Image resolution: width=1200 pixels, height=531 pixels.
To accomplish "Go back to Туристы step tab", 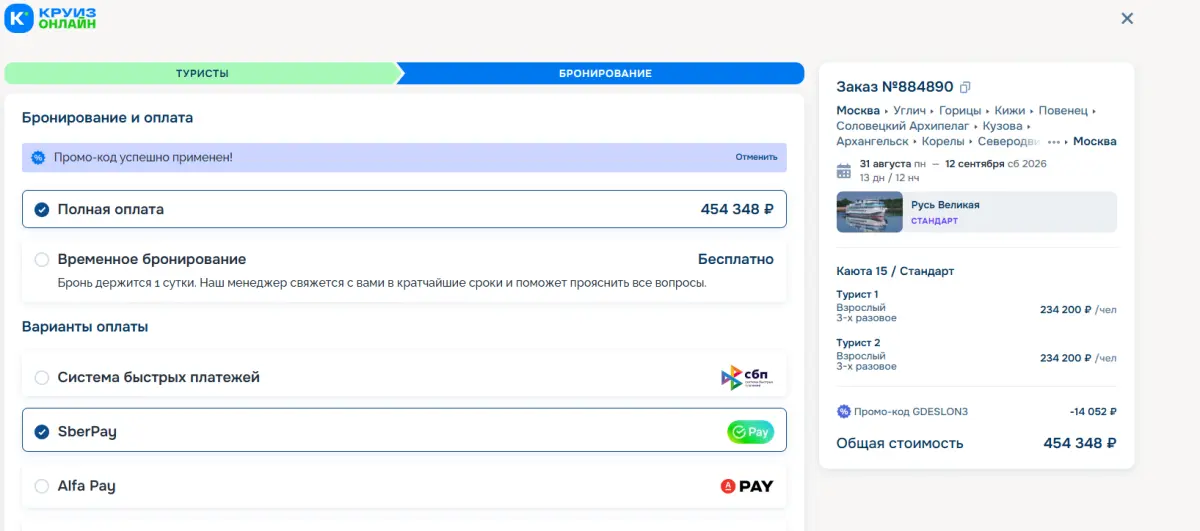I will point(202,73).
